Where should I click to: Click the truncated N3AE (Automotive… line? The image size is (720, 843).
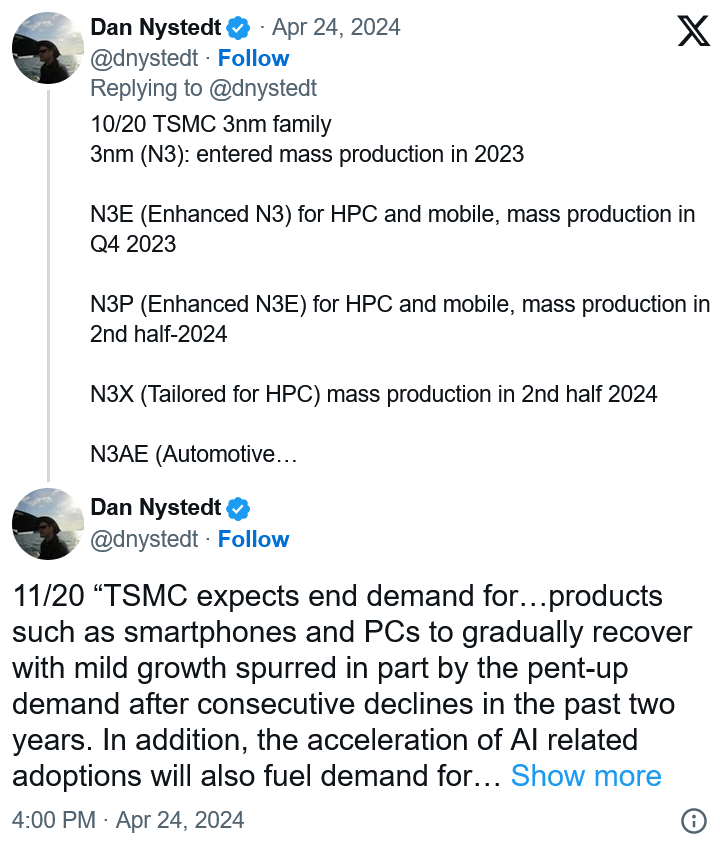(194, 454)
